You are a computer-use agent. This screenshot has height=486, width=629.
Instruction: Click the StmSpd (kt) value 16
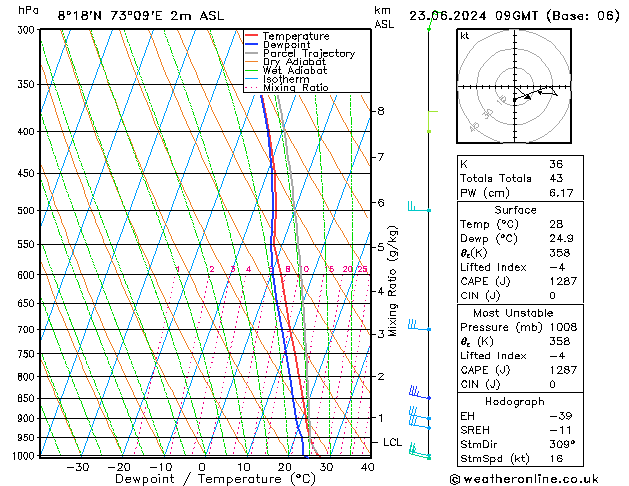click(556, 459)
